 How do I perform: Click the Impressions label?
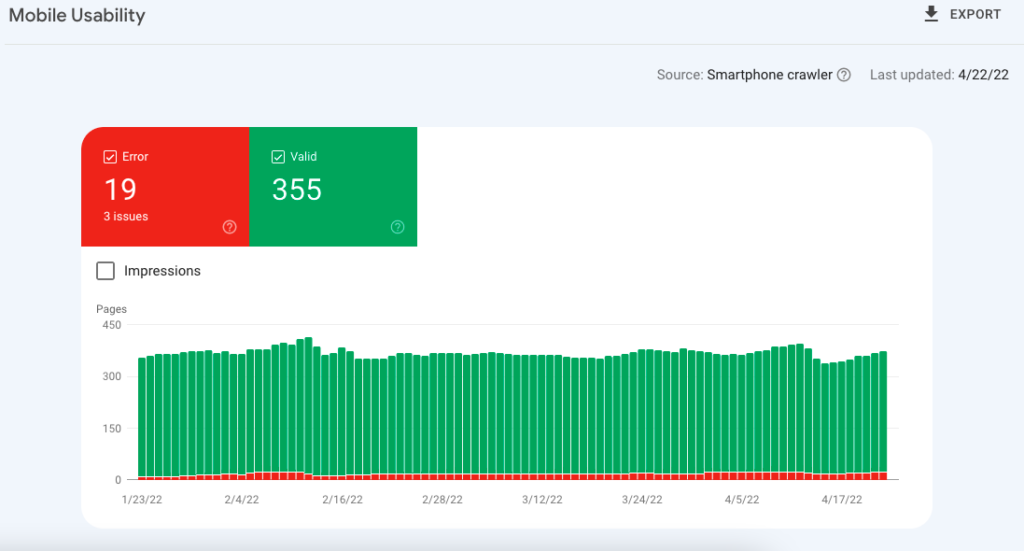(x=162, y=271)
